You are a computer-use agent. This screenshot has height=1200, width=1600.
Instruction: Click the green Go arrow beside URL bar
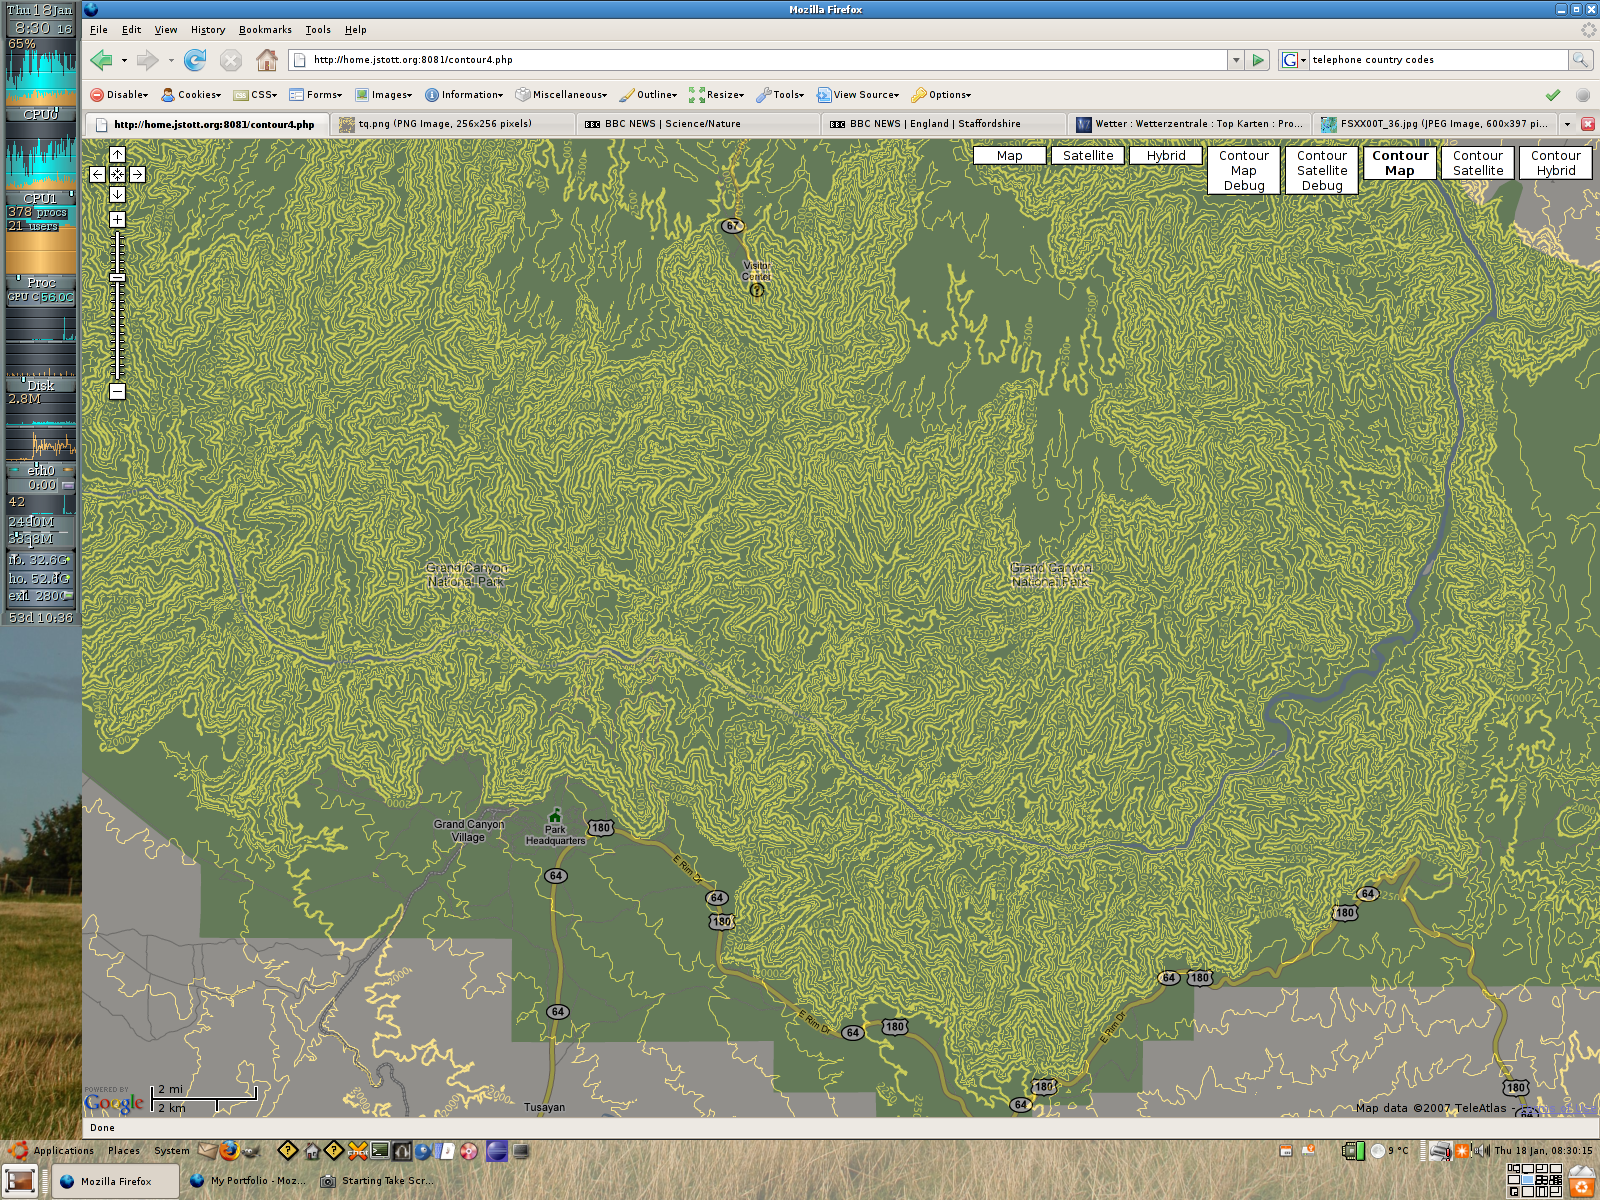[1259, 60]
